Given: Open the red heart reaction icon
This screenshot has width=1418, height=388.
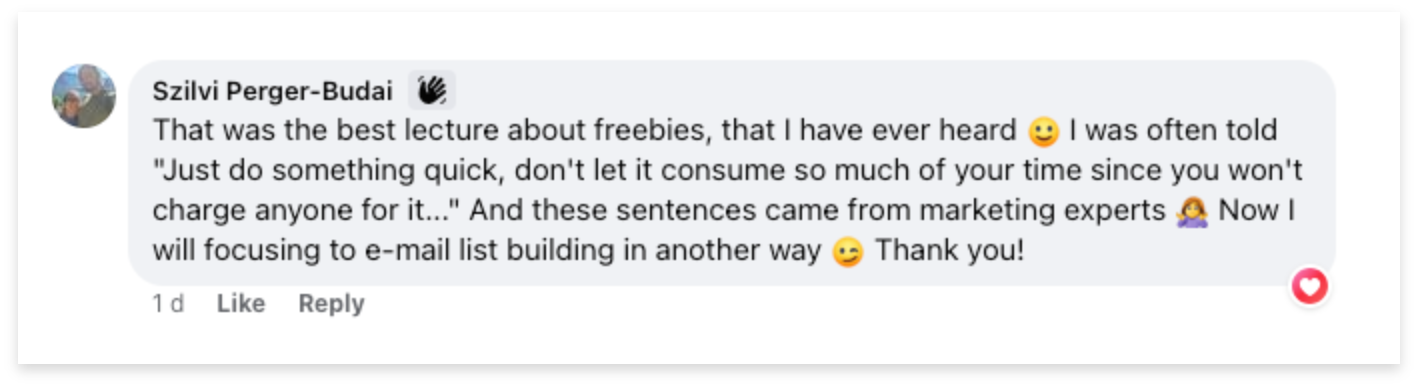Looking at the screenshot, I should click(1310, 288).
